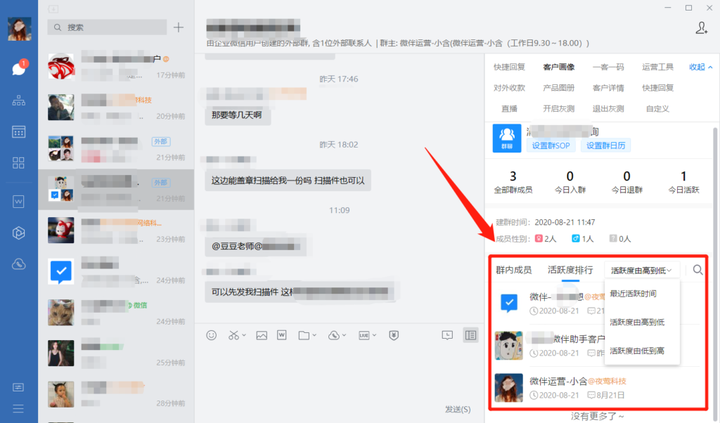This screenshot has height=423, width=720.
Task: Expand the cloud icon dropdown arrow
Action: [344, 335]
